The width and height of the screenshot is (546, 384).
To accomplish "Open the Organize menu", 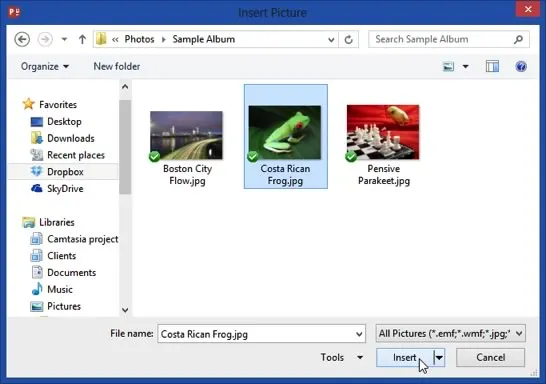I will (x=45, y=66).
